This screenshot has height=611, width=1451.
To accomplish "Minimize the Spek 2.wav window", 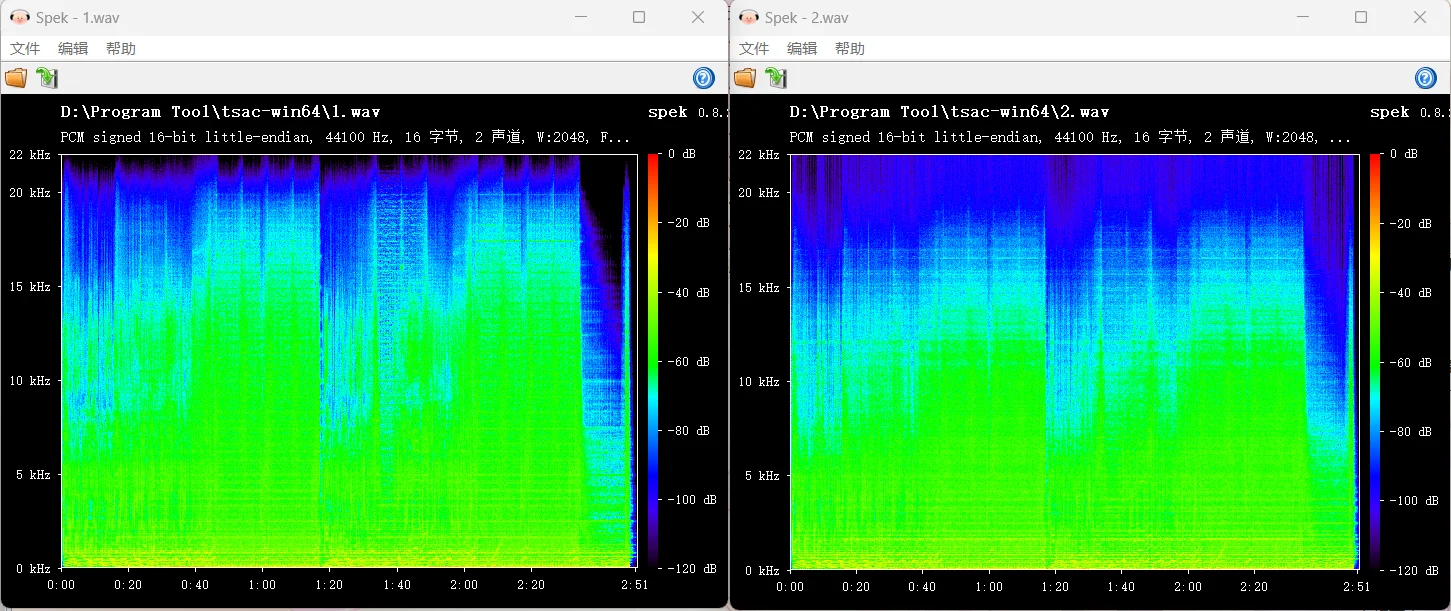I will [x=1303, y=17].
